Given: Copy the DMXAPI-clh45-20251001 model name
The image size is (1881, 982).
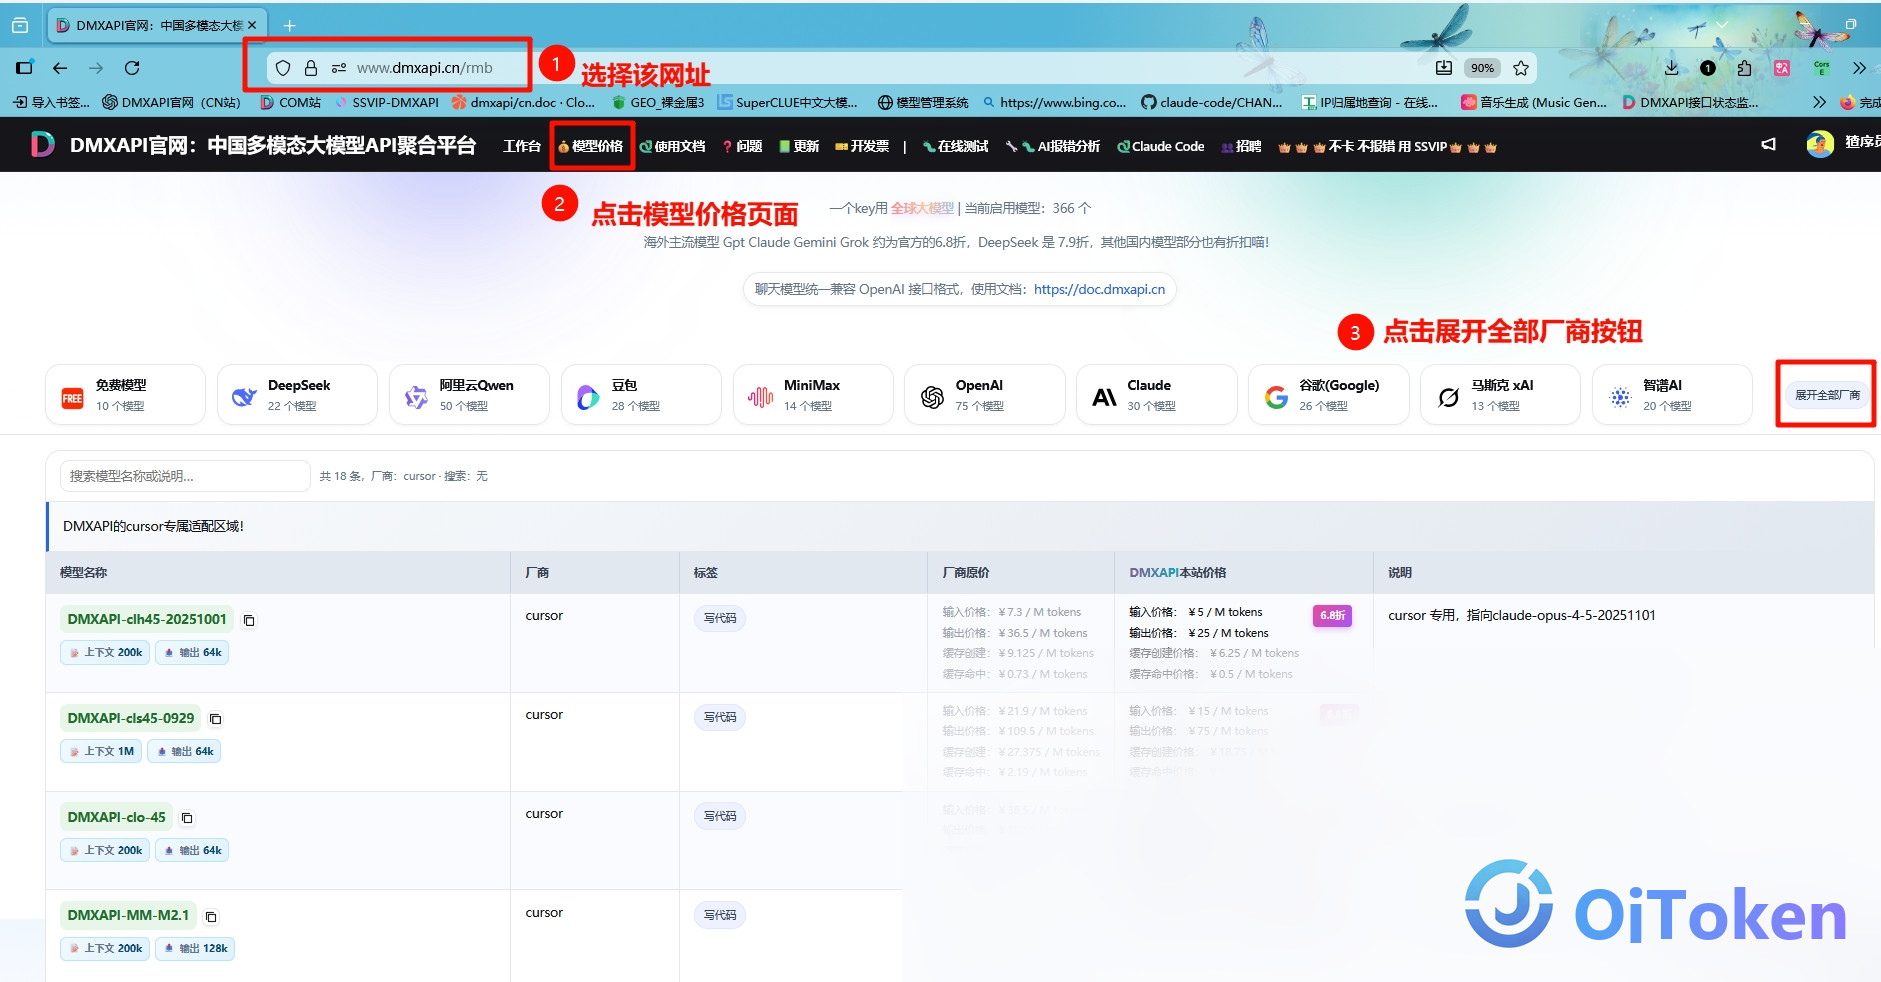Looking at the screenshot, I should click(249, 620).
